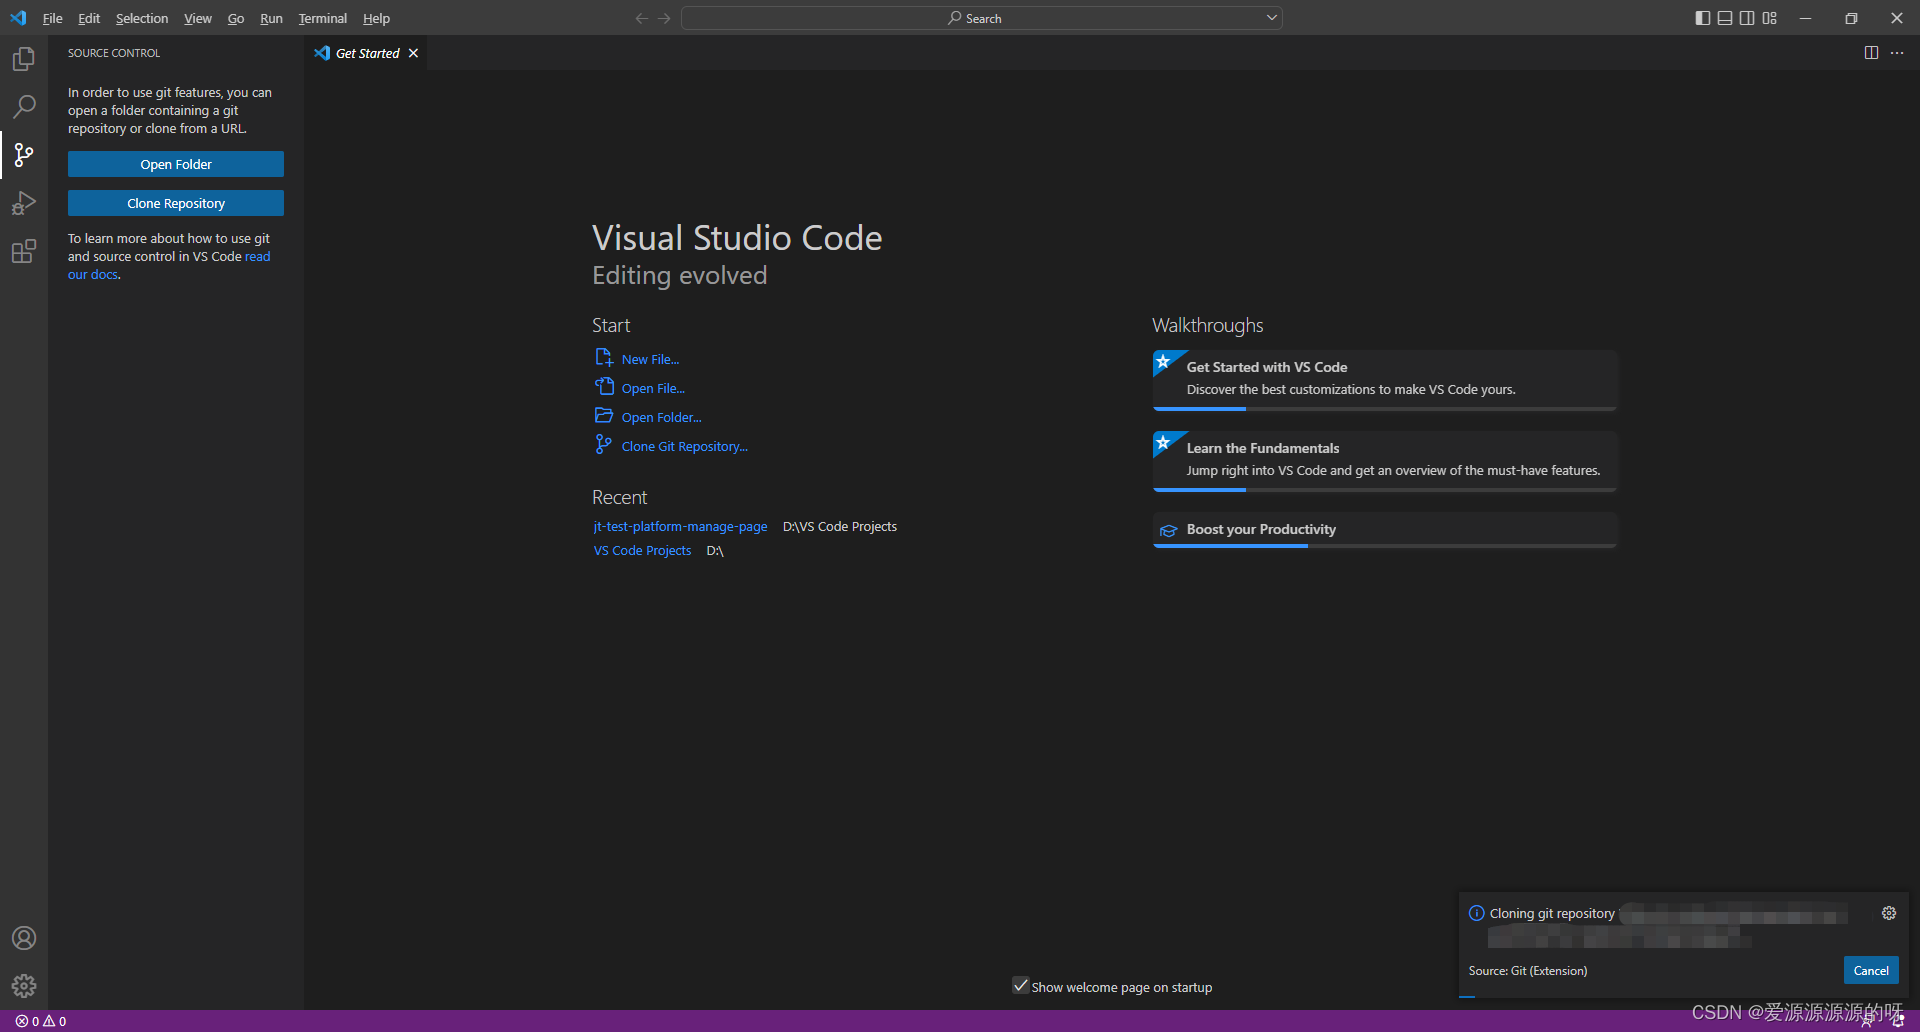Viewport: 1920px width, 1032px height.
Task: Select the Source Control activity bar icon
Action: [24, 154]
